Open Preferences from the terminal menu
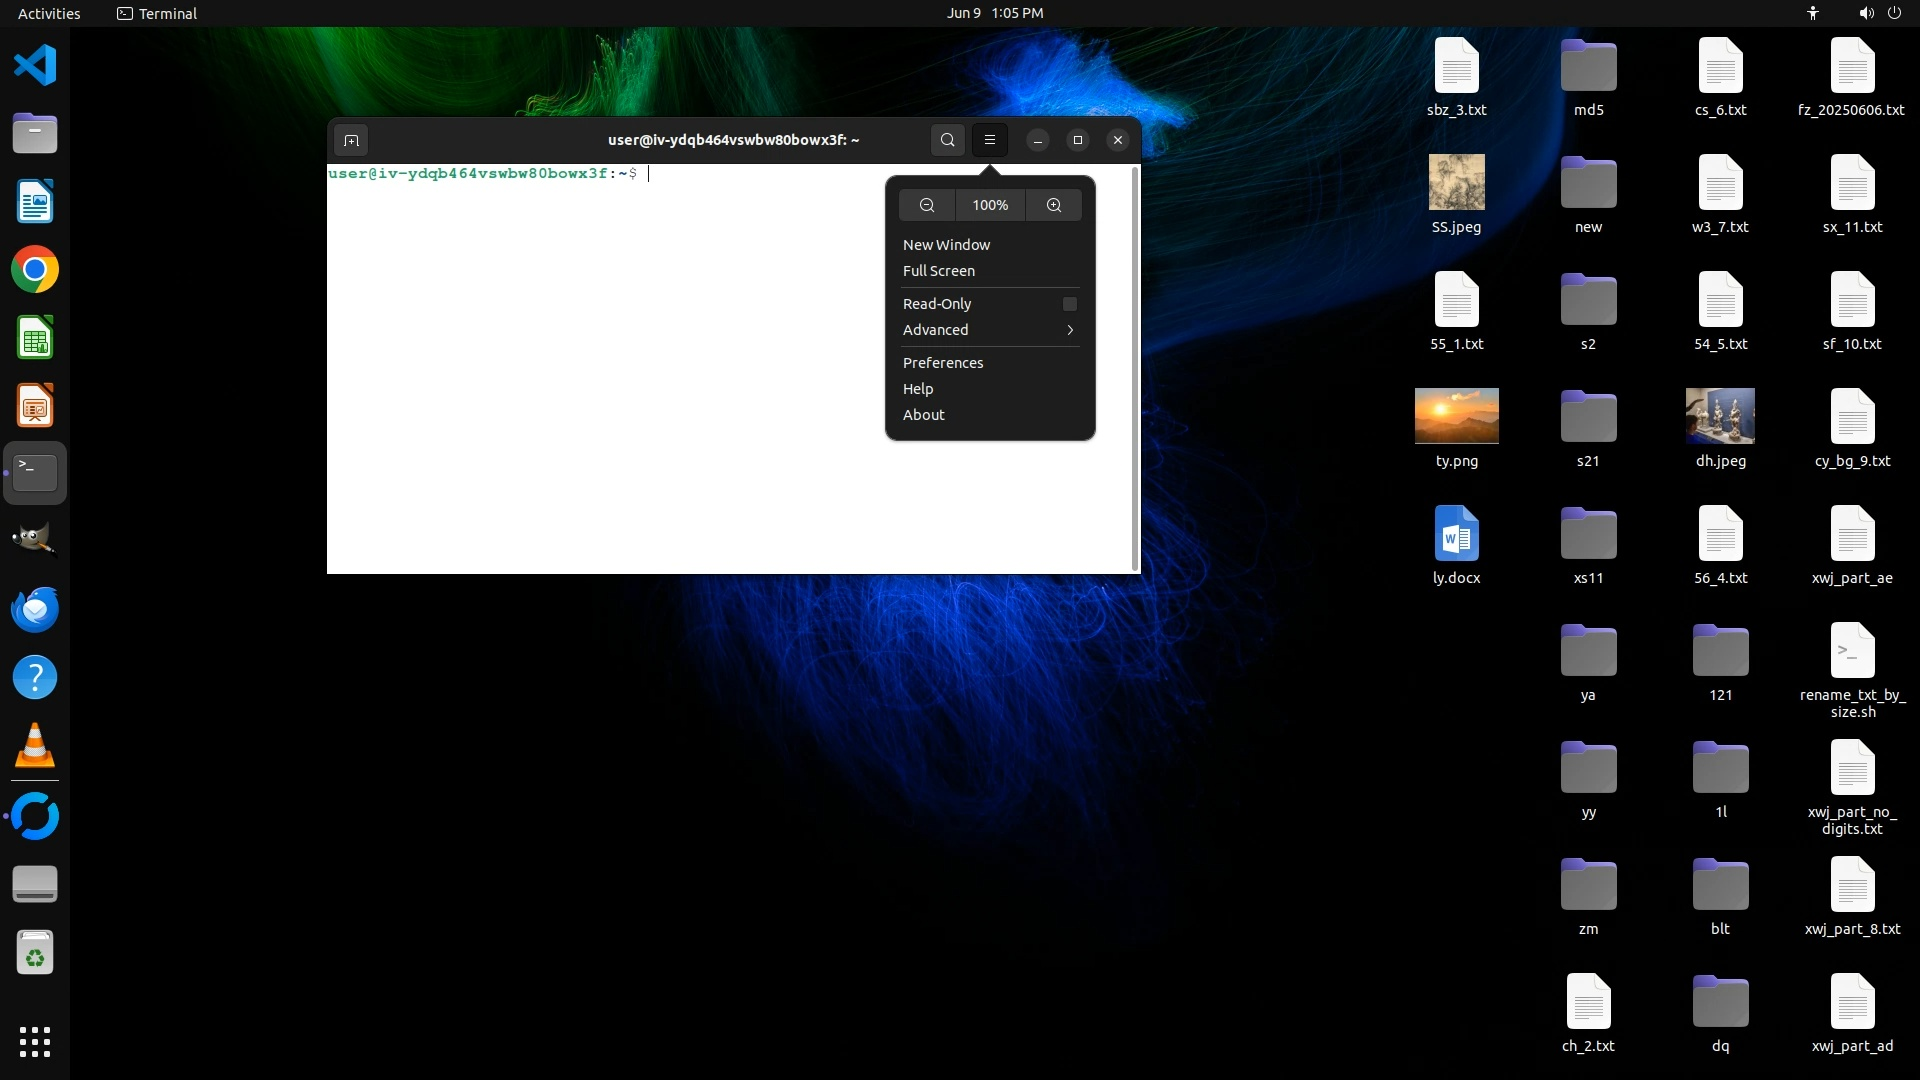This screenshot has width=1920, height=1080. click(x=942, y=363)
